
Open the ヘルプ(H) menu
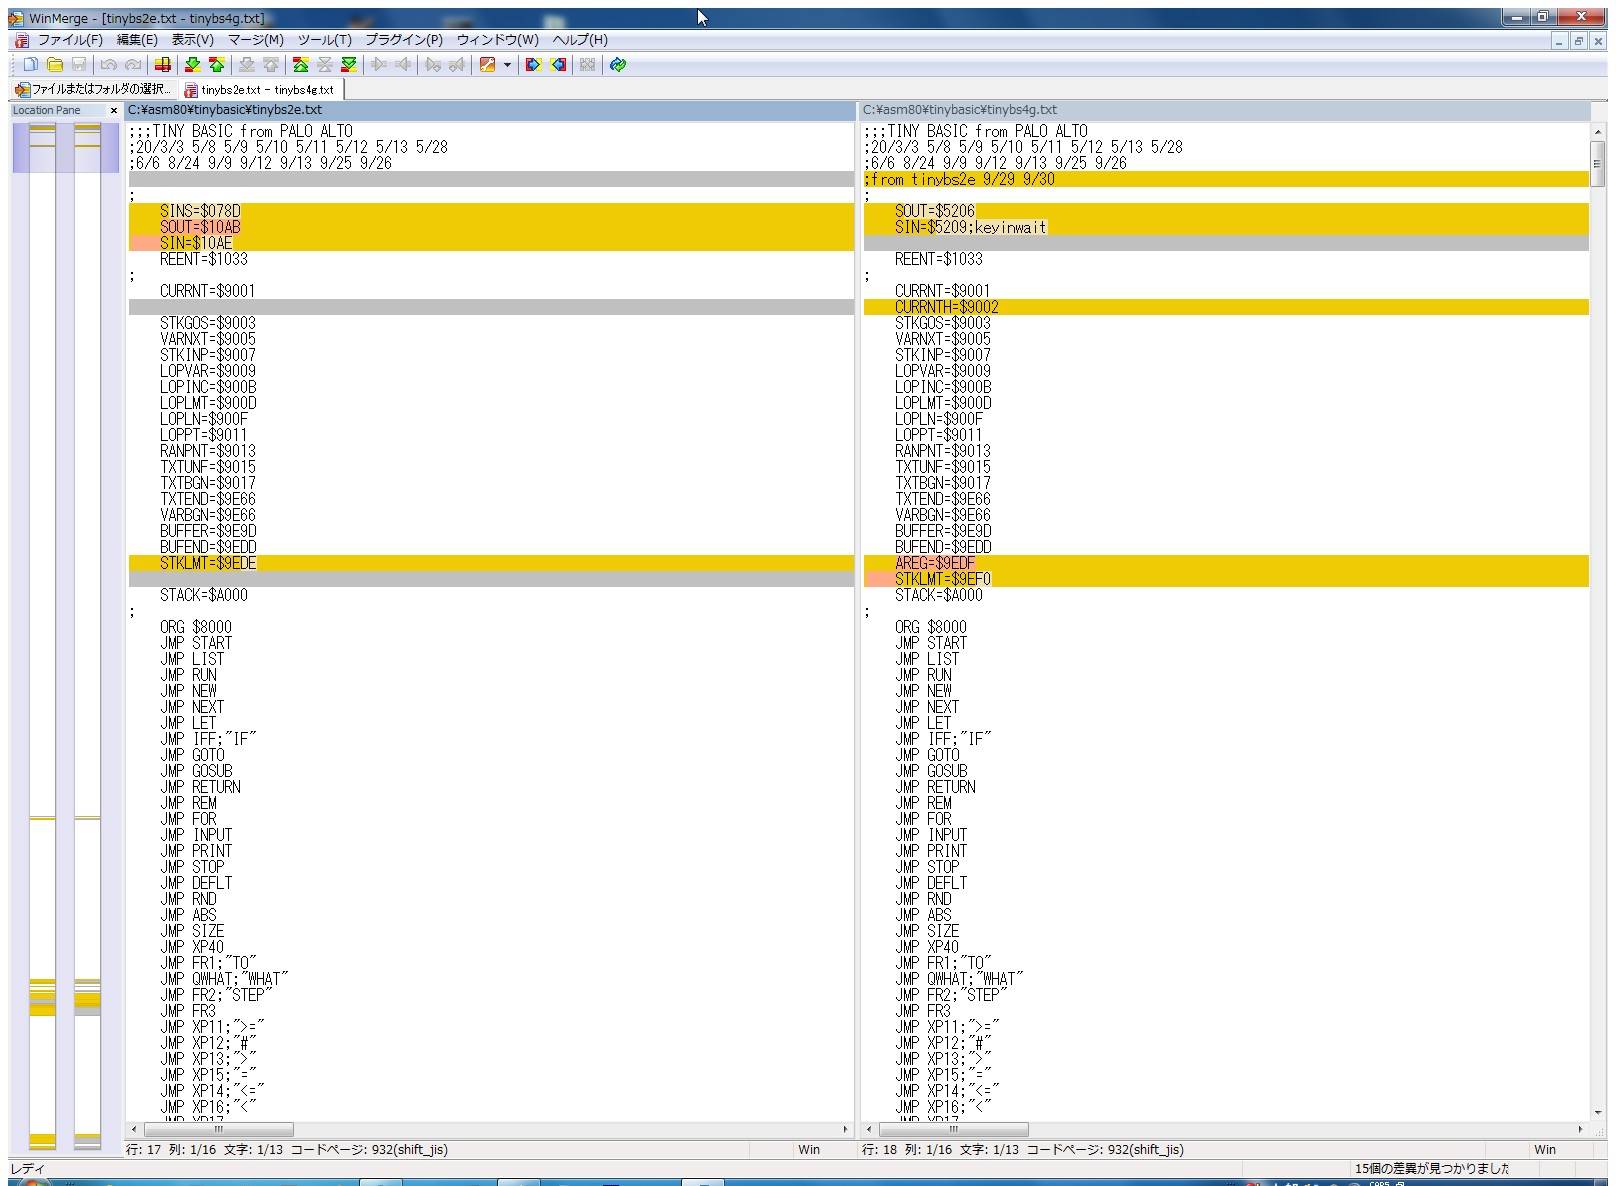[580, 40]
